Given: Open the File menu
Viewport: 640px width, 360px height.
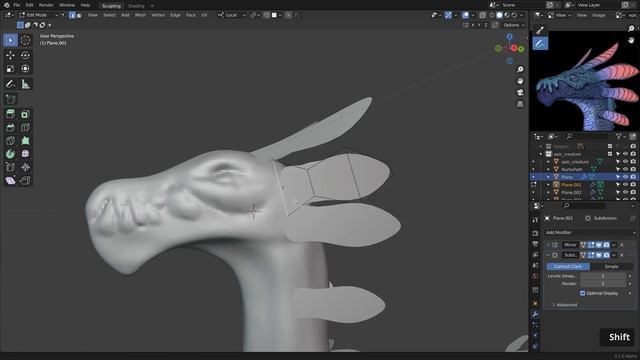Looking at the screenshot, I should click(x=16, y=5).
